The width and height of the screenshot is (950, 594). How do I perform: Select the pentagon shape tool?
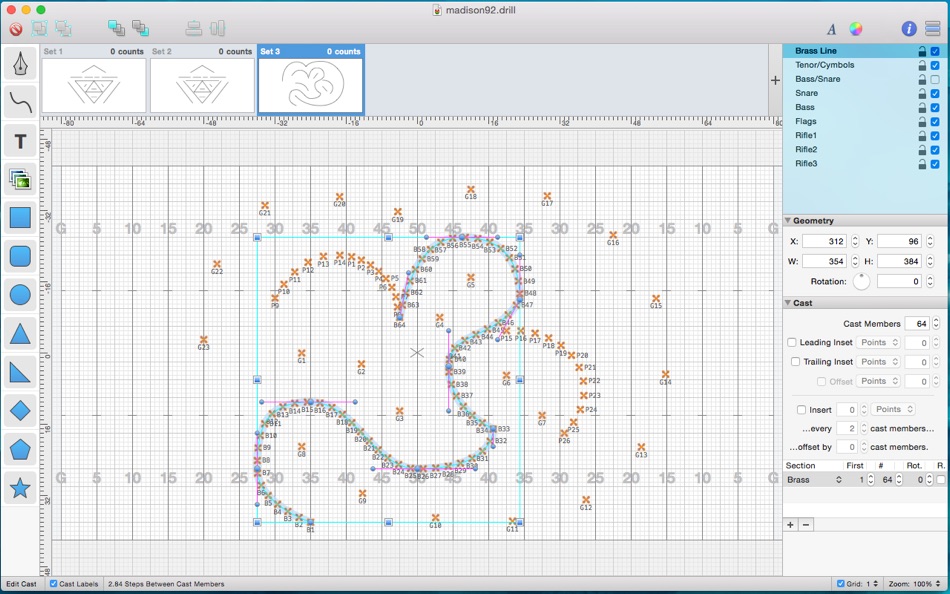coord(20,449)
